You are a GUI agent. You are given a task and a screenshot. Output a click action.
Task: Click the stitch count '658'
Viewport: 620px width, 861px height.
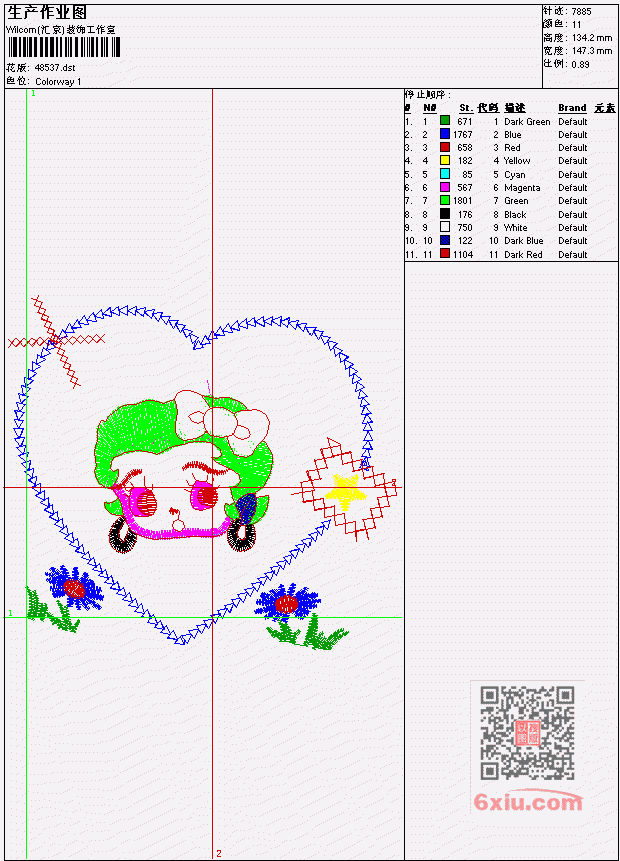click(465, 148)
